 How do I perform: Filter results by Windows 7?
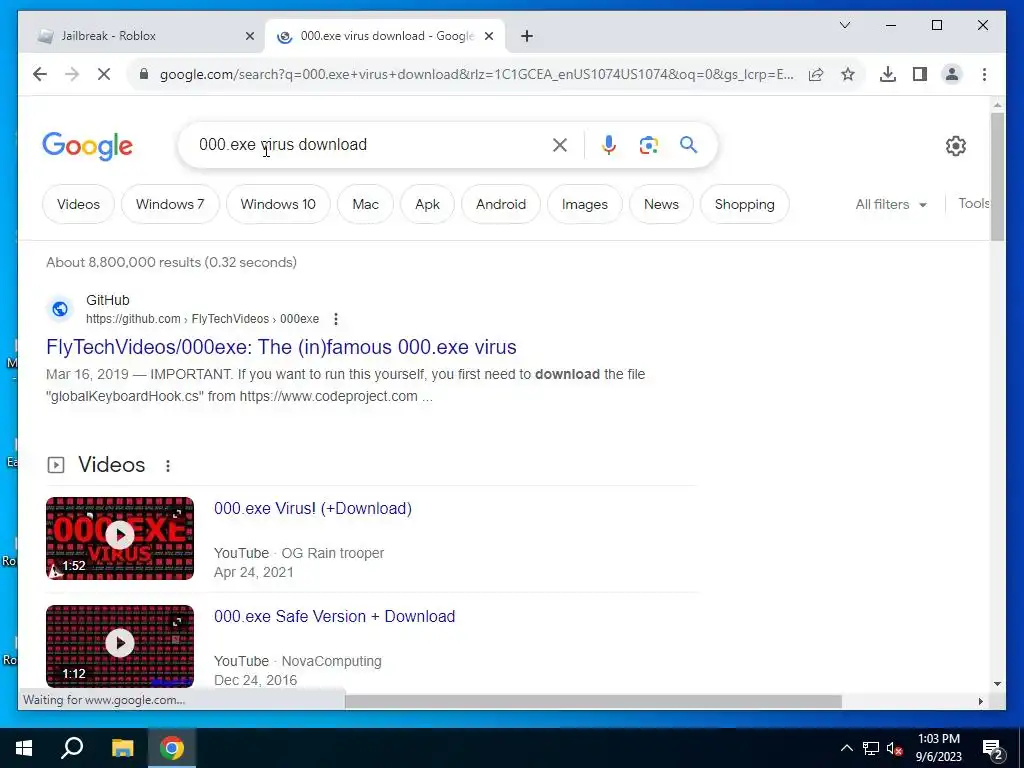tap(170, 204)
